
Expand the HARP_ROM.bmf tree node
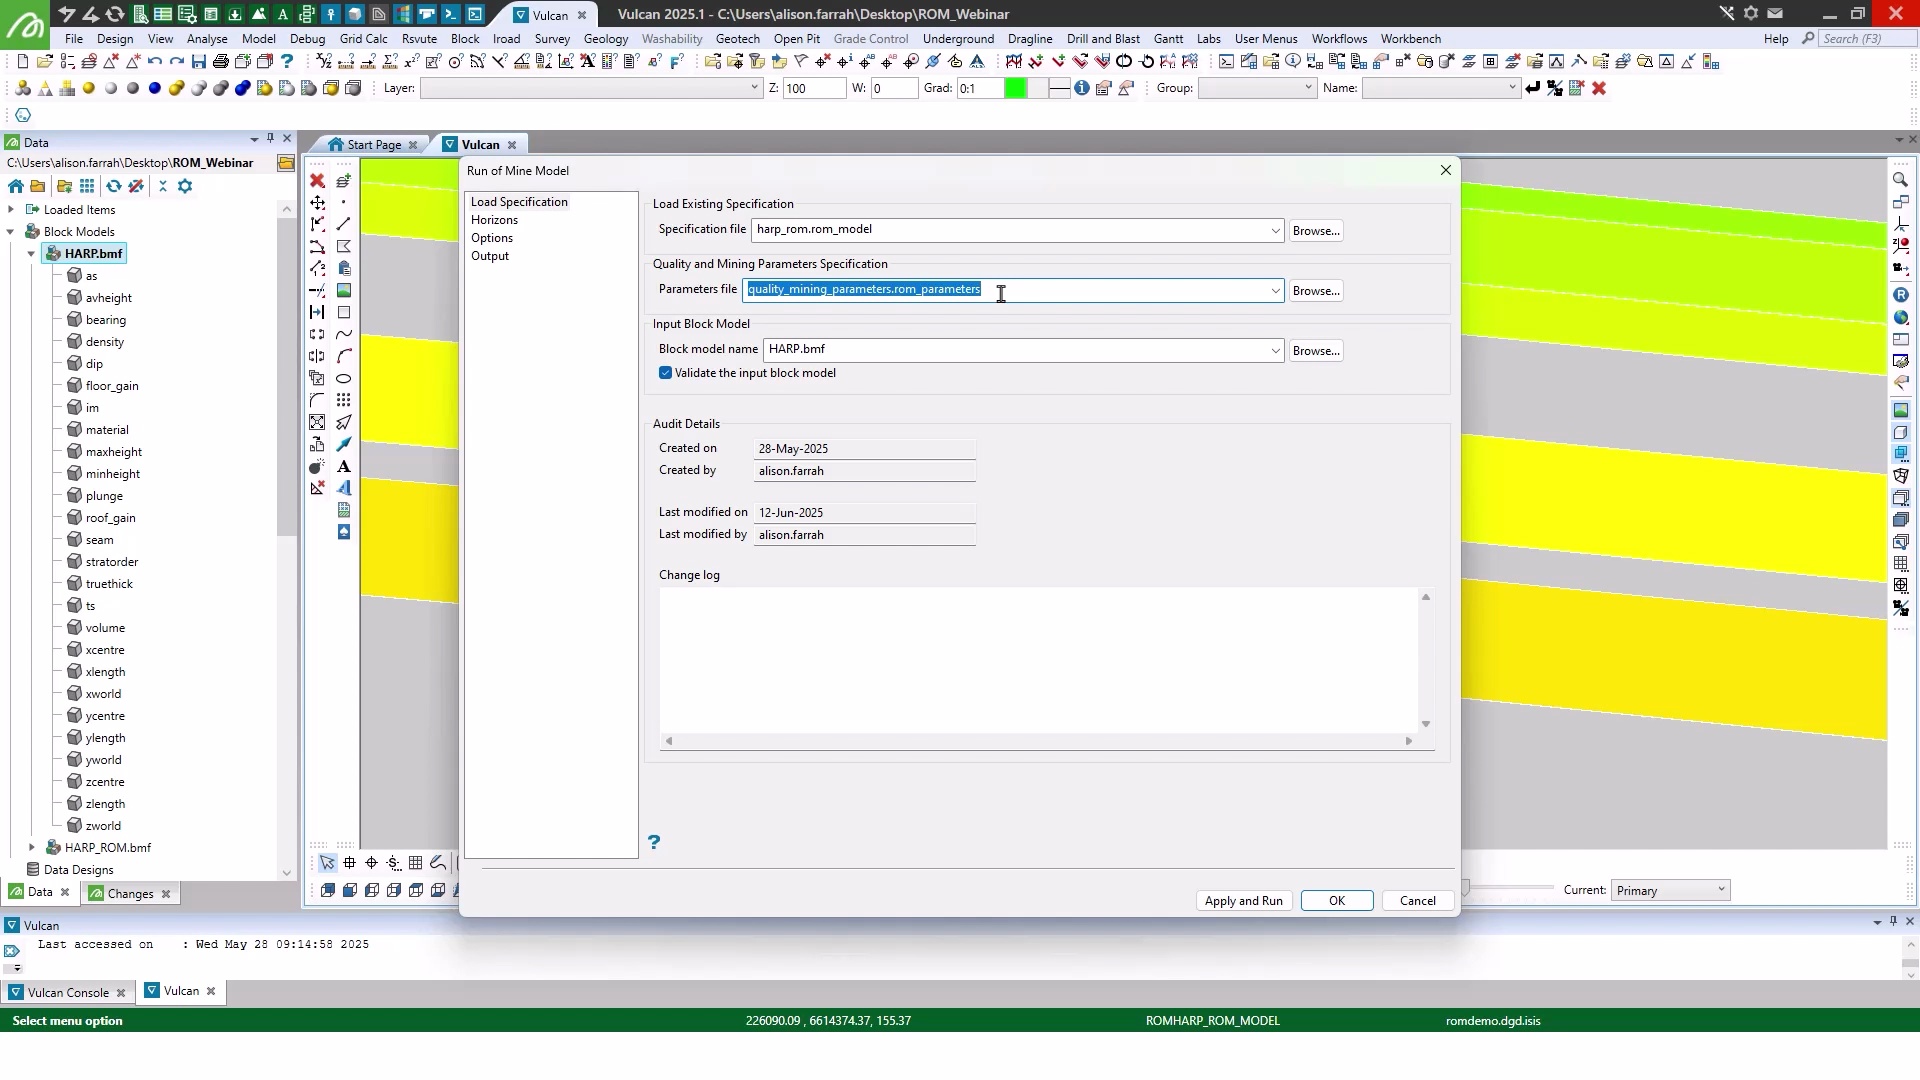(31, 848)
